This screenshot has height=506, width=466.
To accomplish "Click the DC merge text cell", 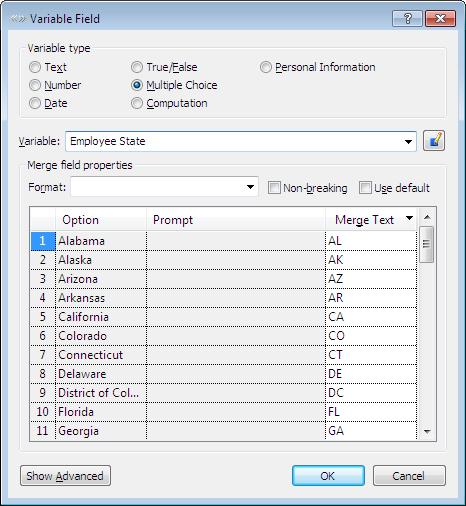I will coord(371,393).
